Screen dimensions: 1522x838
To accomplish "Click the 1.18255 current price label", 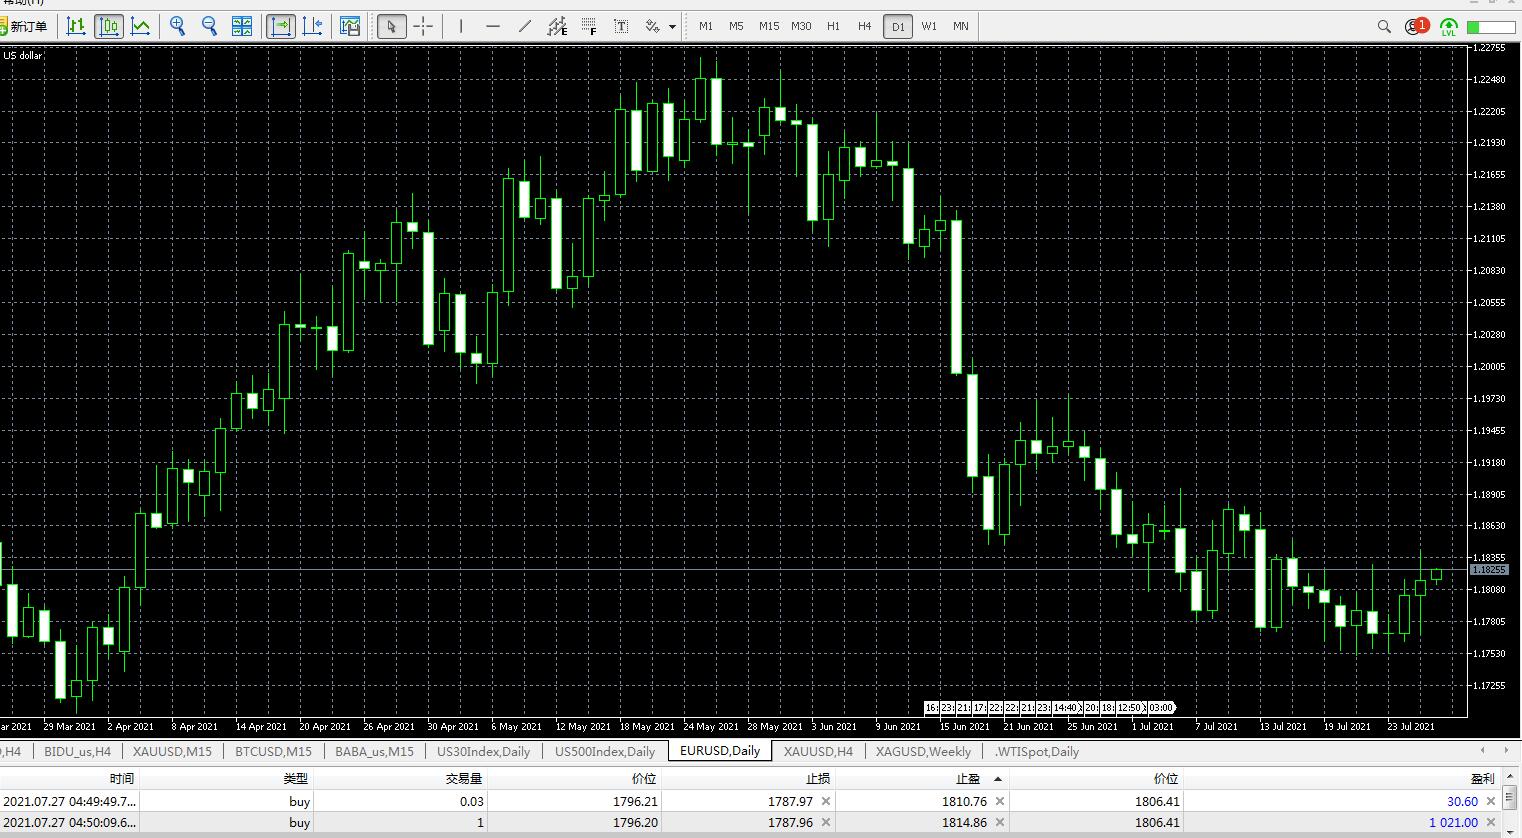I will [1489, 570].
